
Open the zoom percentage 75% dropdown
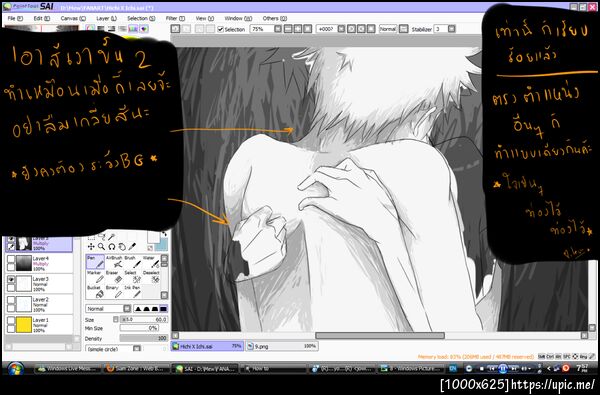(278, 29)
